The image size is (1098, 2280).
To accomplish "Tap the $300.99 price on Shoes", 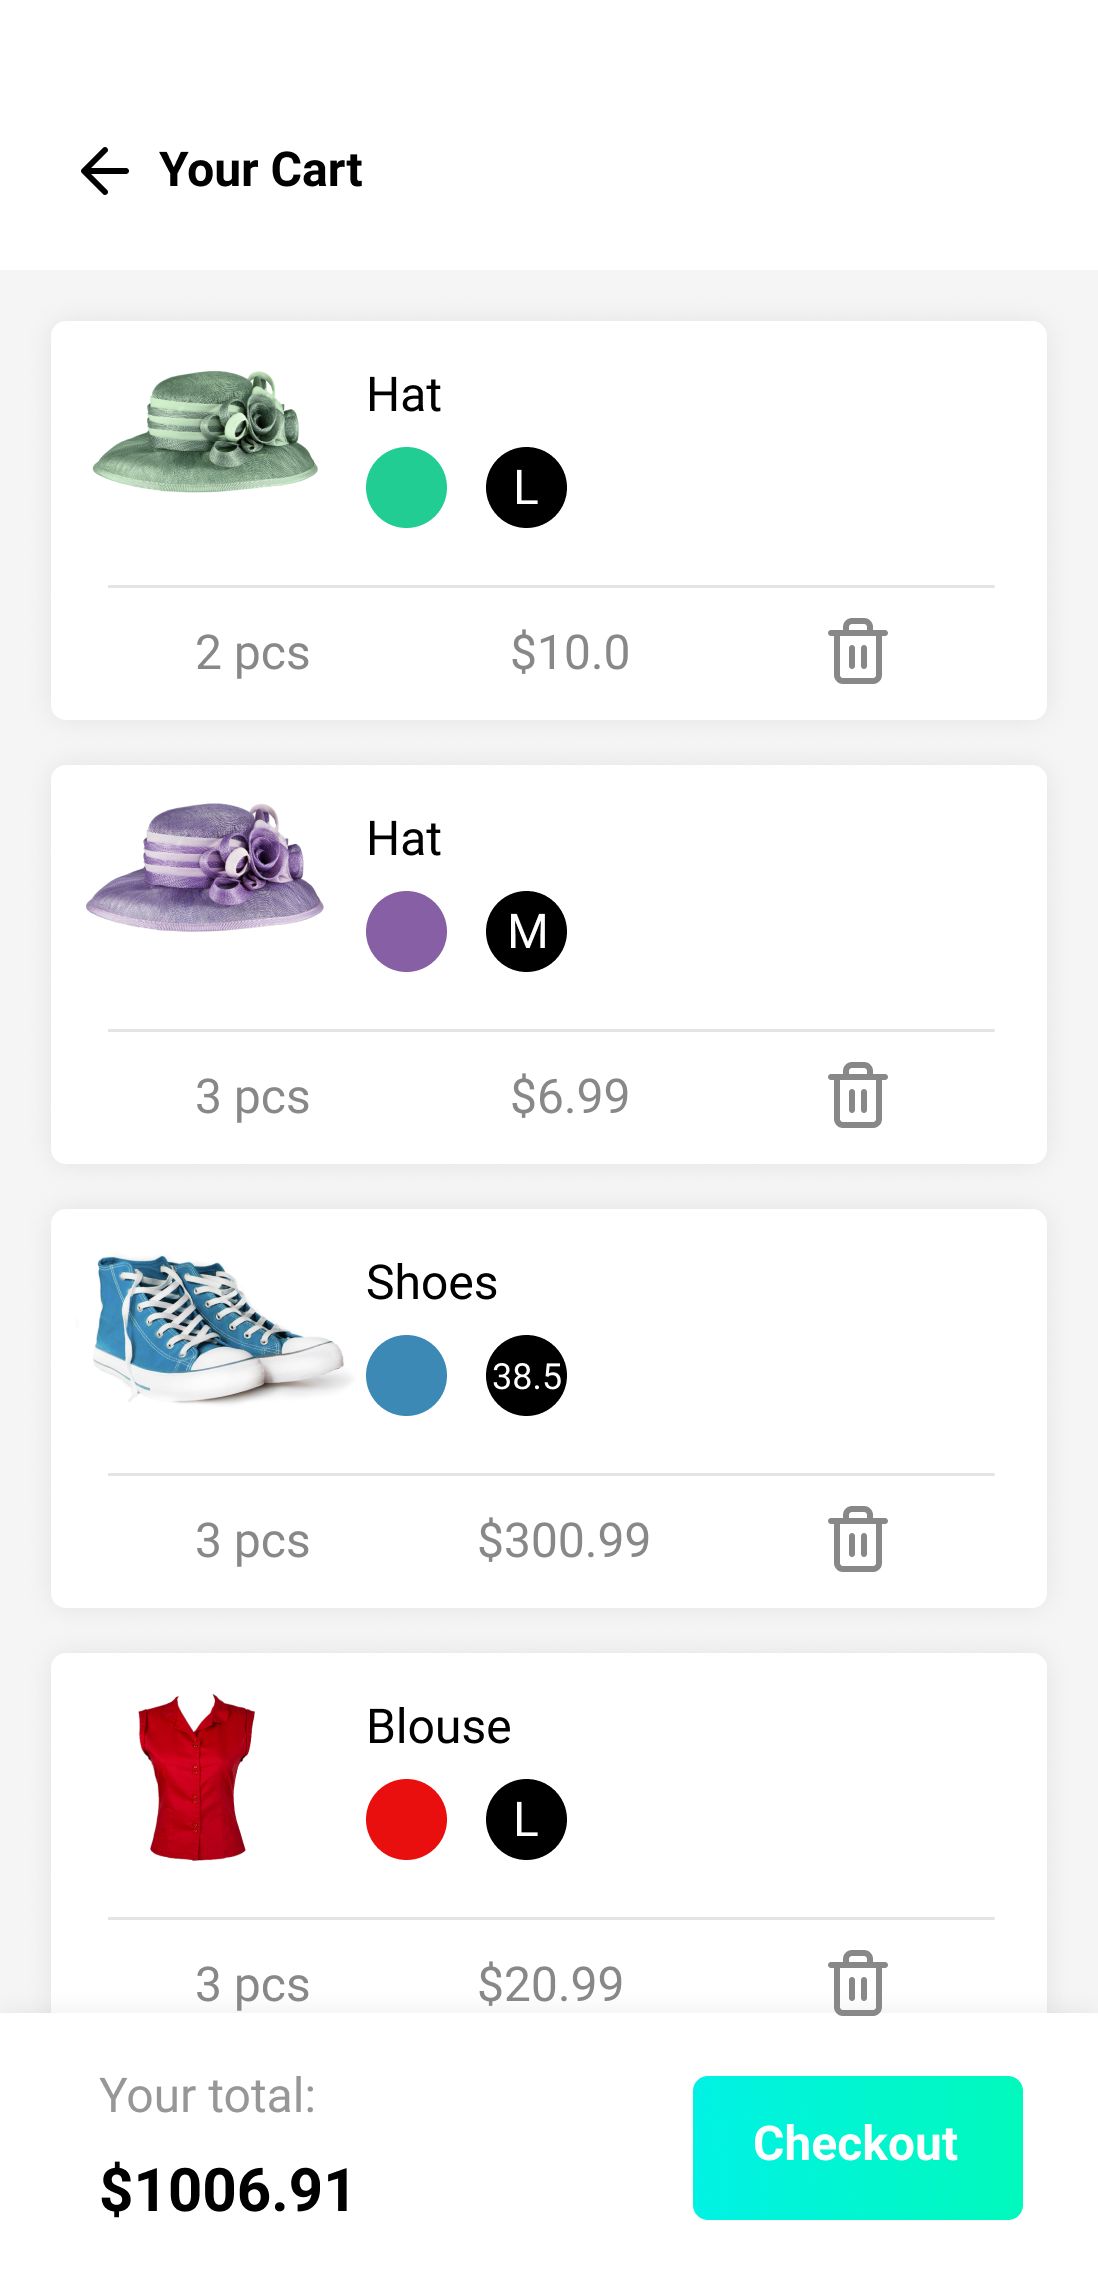I will [564, 1540].
